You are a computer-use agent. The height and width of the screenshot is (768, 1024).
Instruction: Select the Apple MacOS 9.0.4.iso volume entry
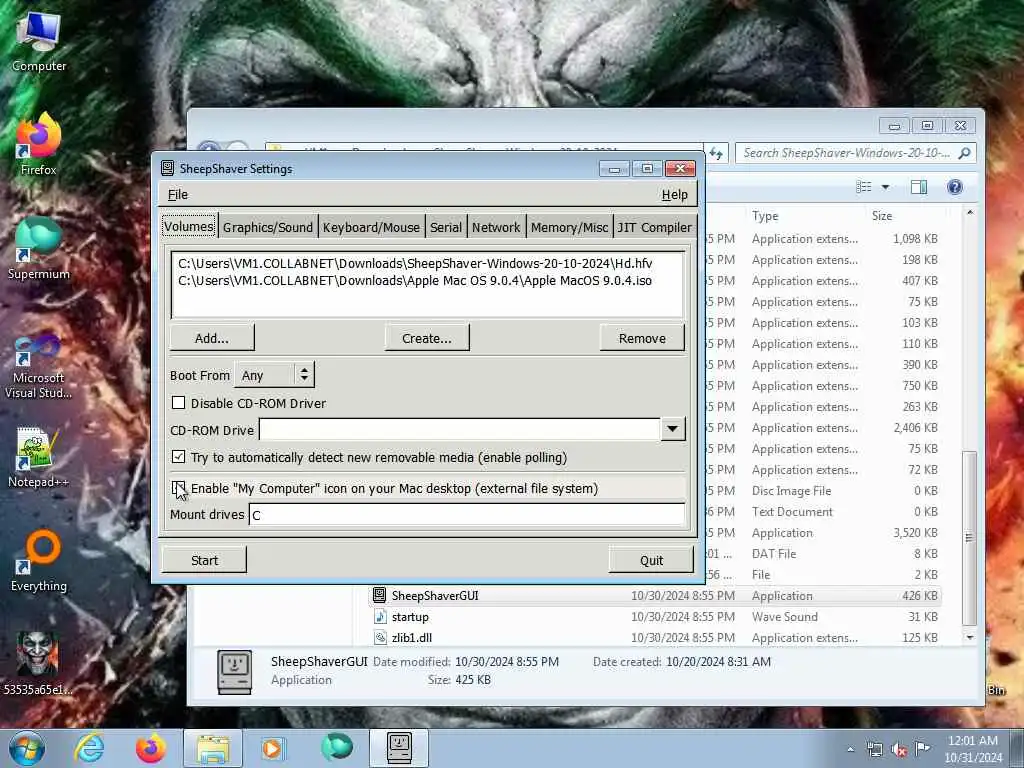click(415, 281)
